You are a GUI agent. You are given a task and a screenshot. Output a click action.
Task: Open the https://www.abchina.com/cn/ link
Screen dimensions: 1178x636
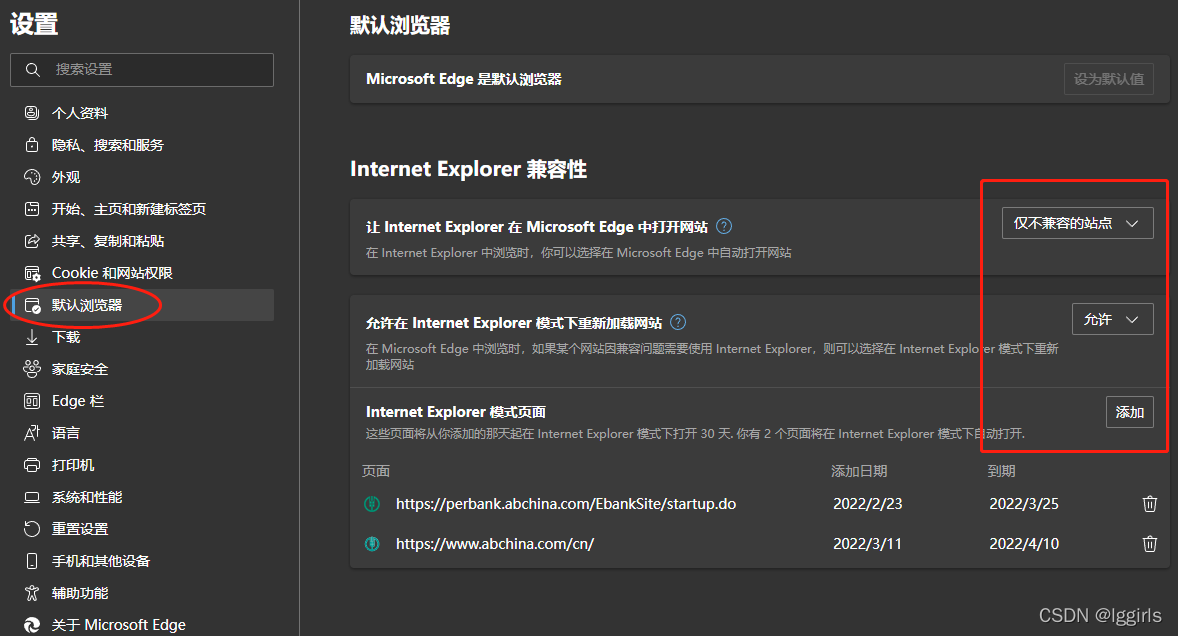(x=495, y=544)
